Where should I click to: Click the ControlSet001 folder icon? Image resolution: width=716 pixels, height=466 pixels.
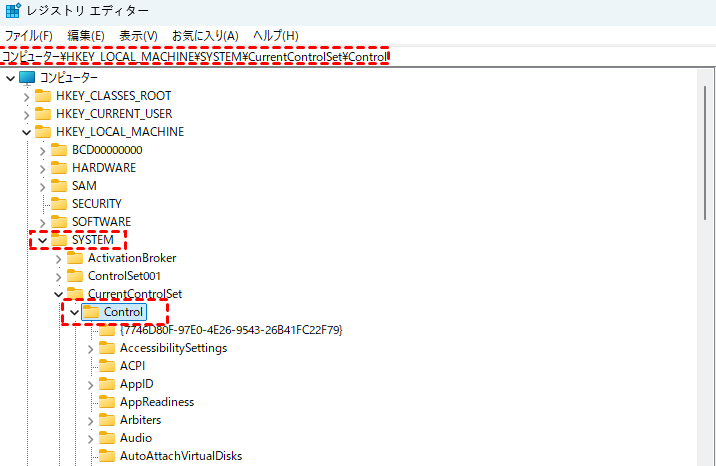75,276
